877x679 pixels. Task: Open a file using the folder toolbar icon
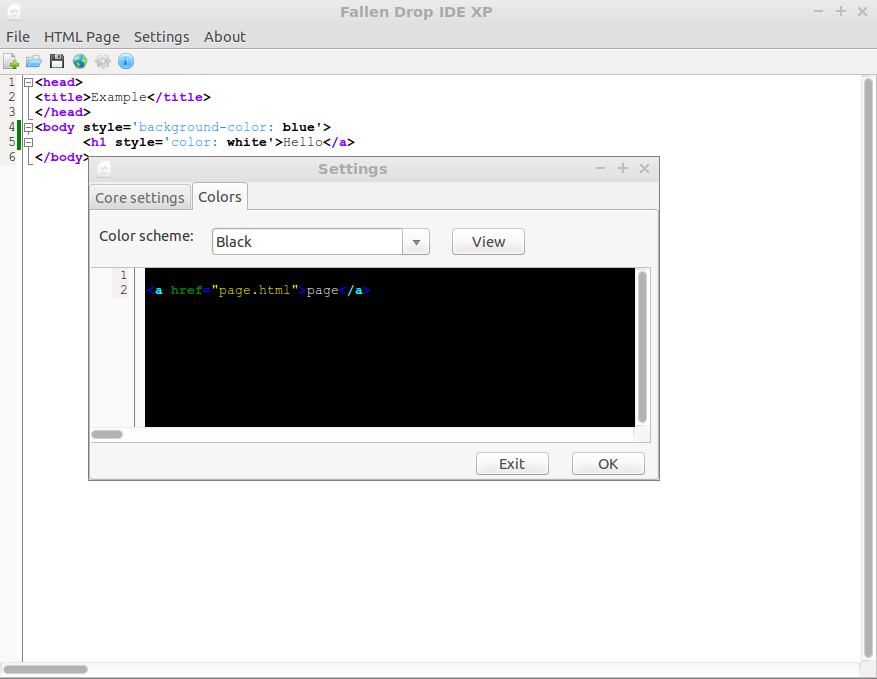point(34,61)
